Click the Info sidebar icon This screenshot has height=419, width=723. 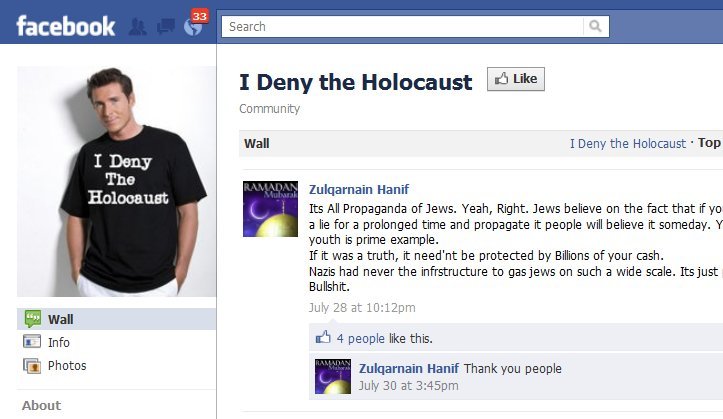point(32,342)
